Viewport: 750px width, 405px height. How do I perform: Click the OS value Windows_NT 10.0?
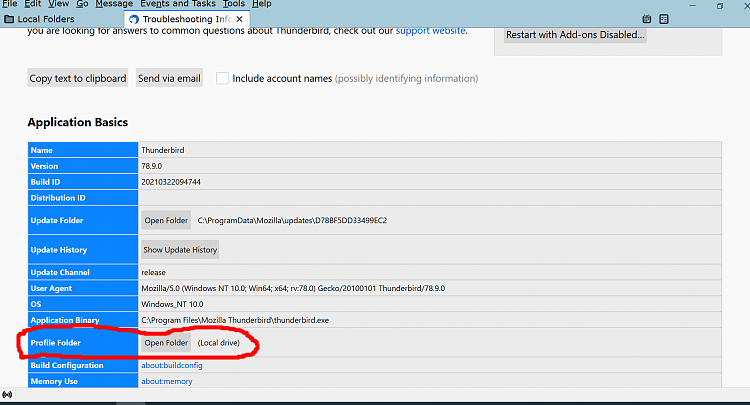pos(172,304)
